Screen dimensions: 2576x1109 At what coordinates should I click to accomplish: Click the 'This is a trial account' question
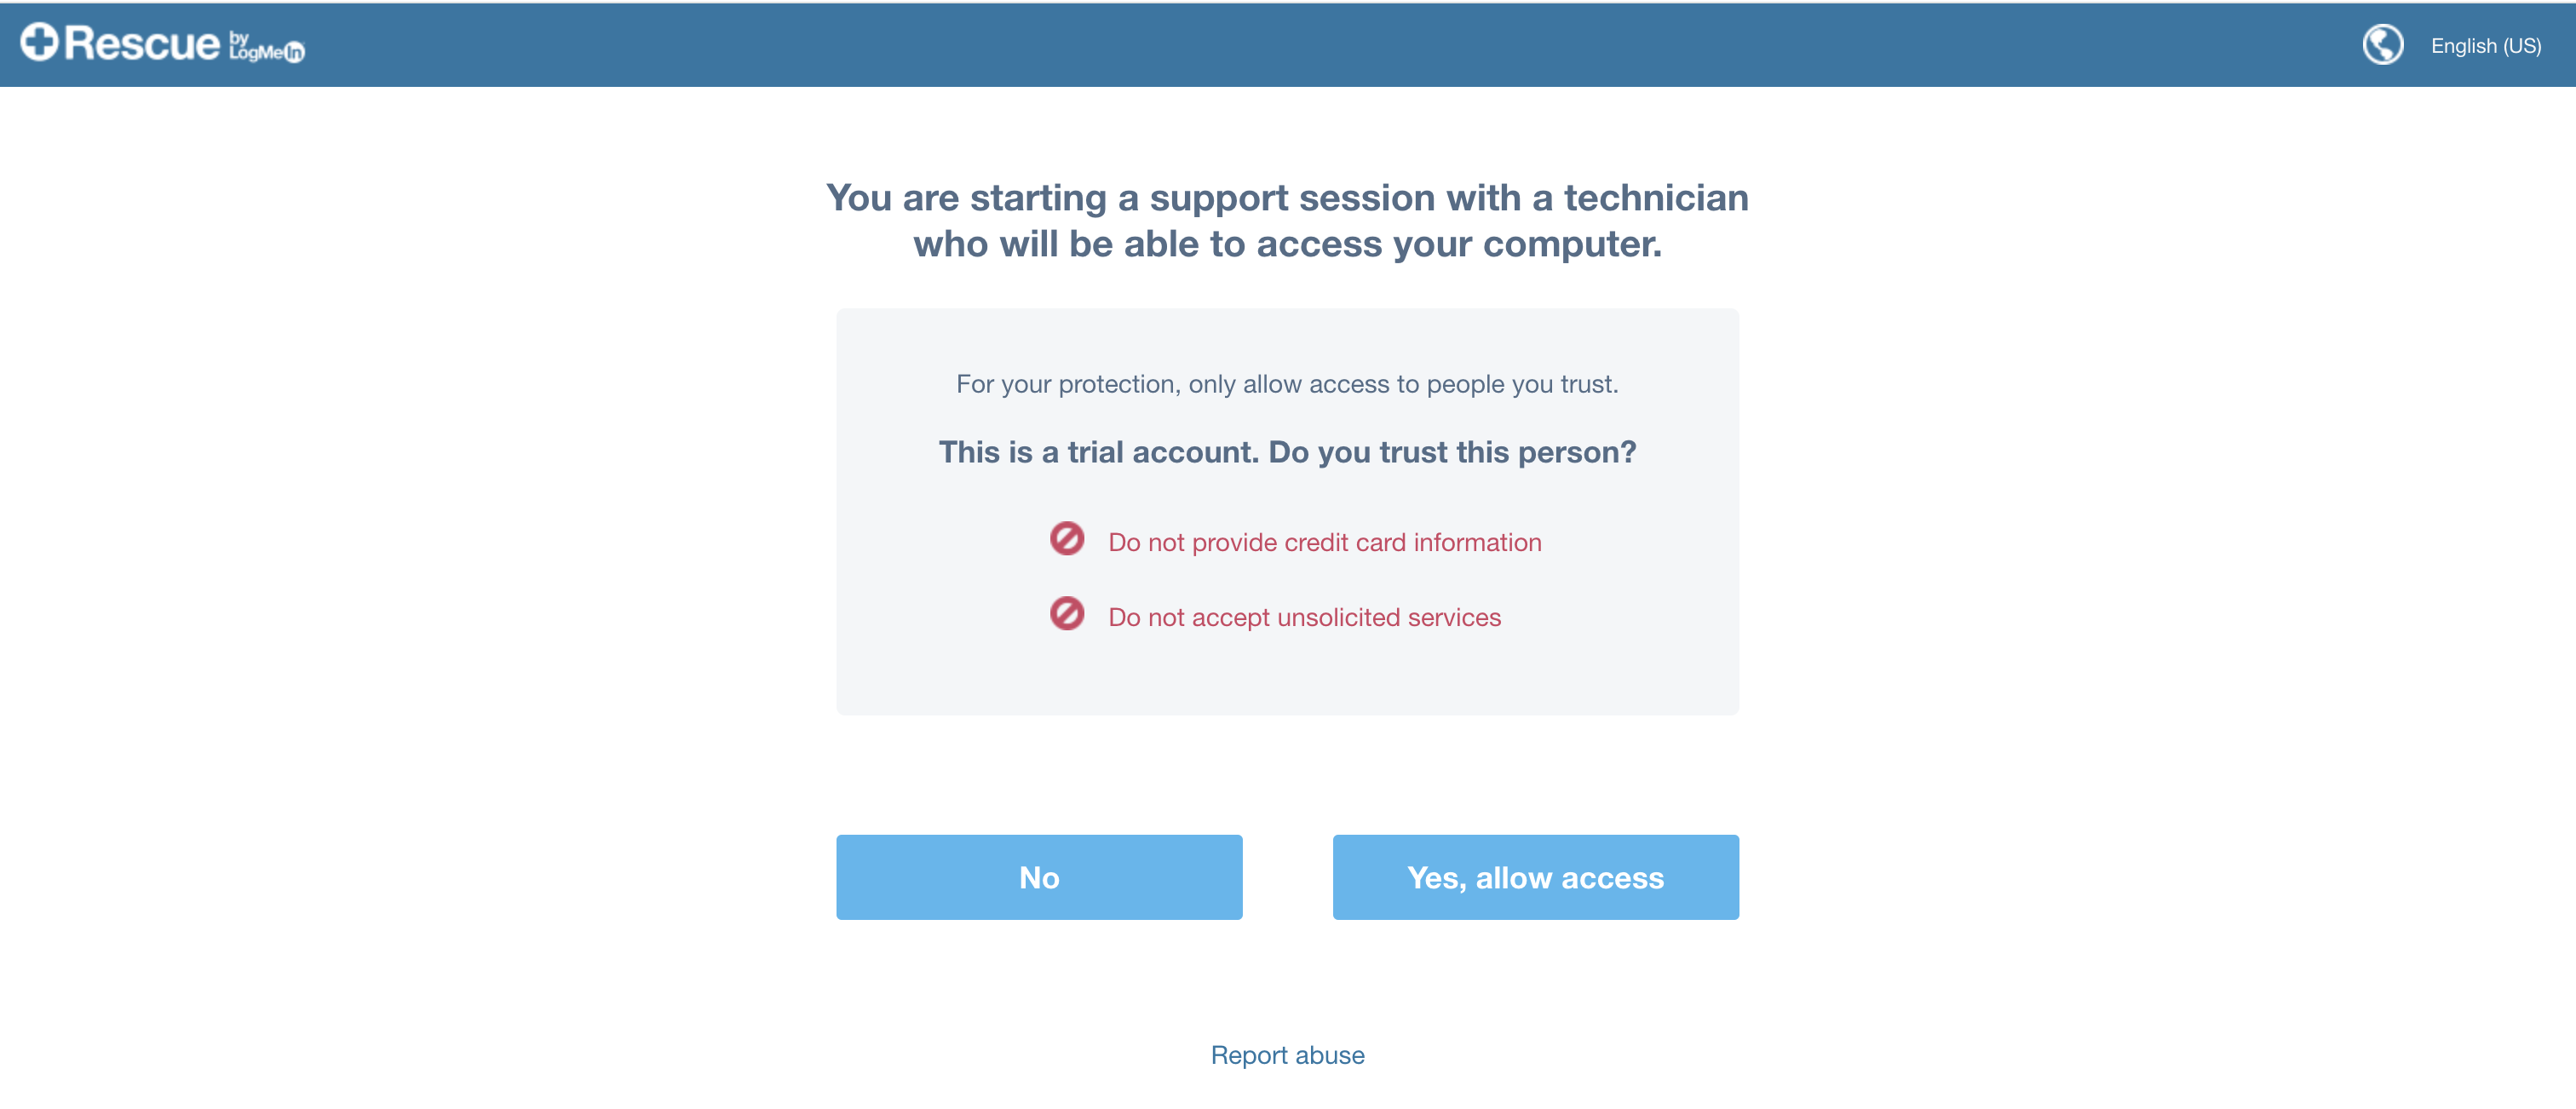tap(1287, 452)
